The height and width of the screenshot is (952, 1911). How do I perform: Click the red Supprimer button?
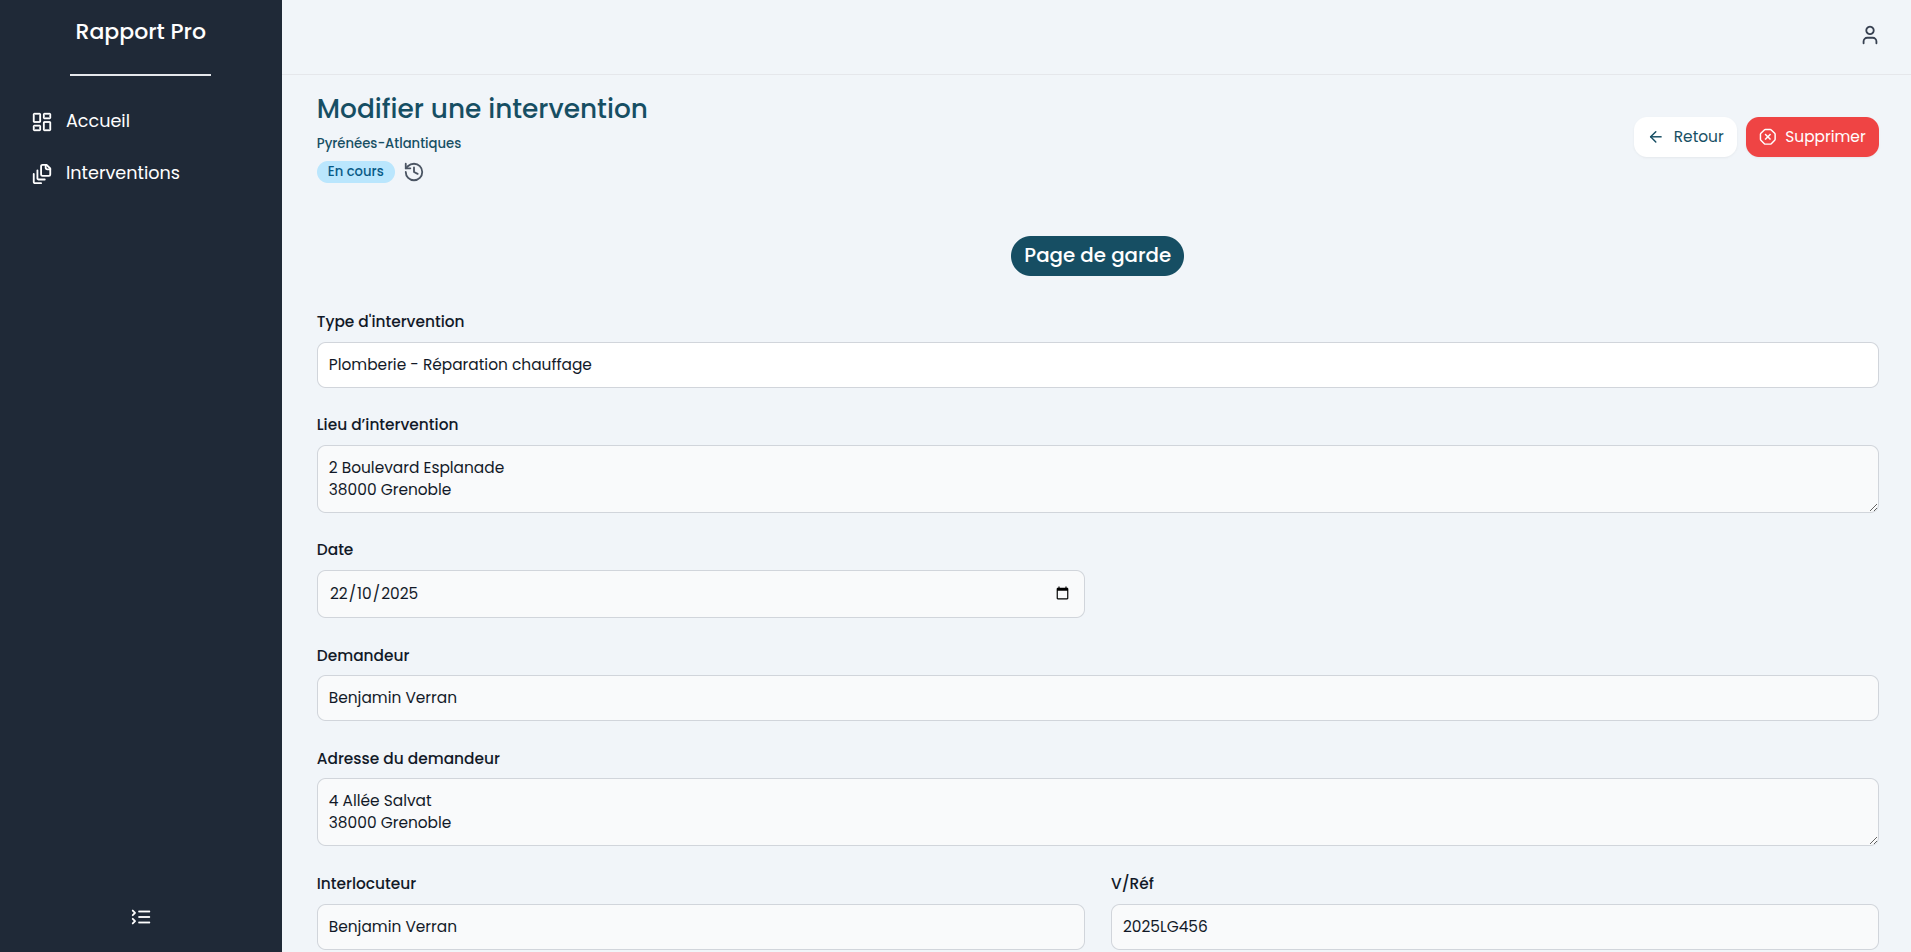click(1812, 137)
